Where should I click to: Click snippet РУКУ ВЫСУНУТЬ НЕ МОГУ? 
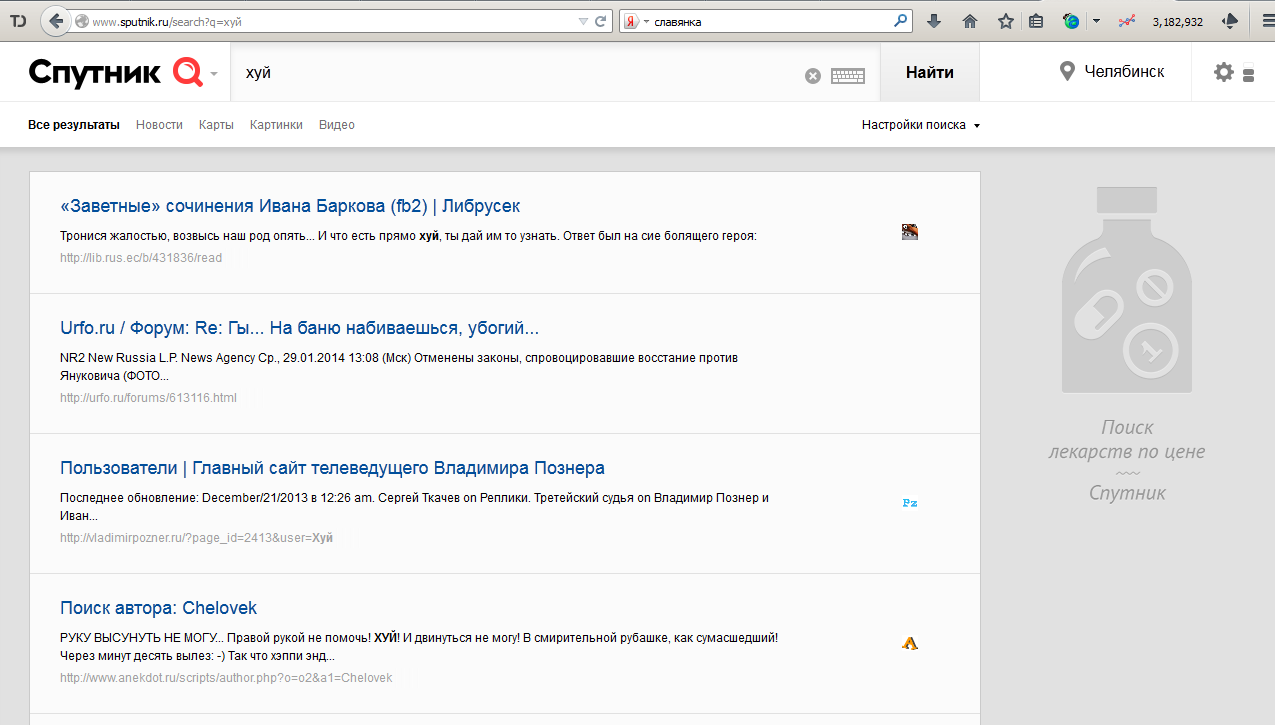419,647
